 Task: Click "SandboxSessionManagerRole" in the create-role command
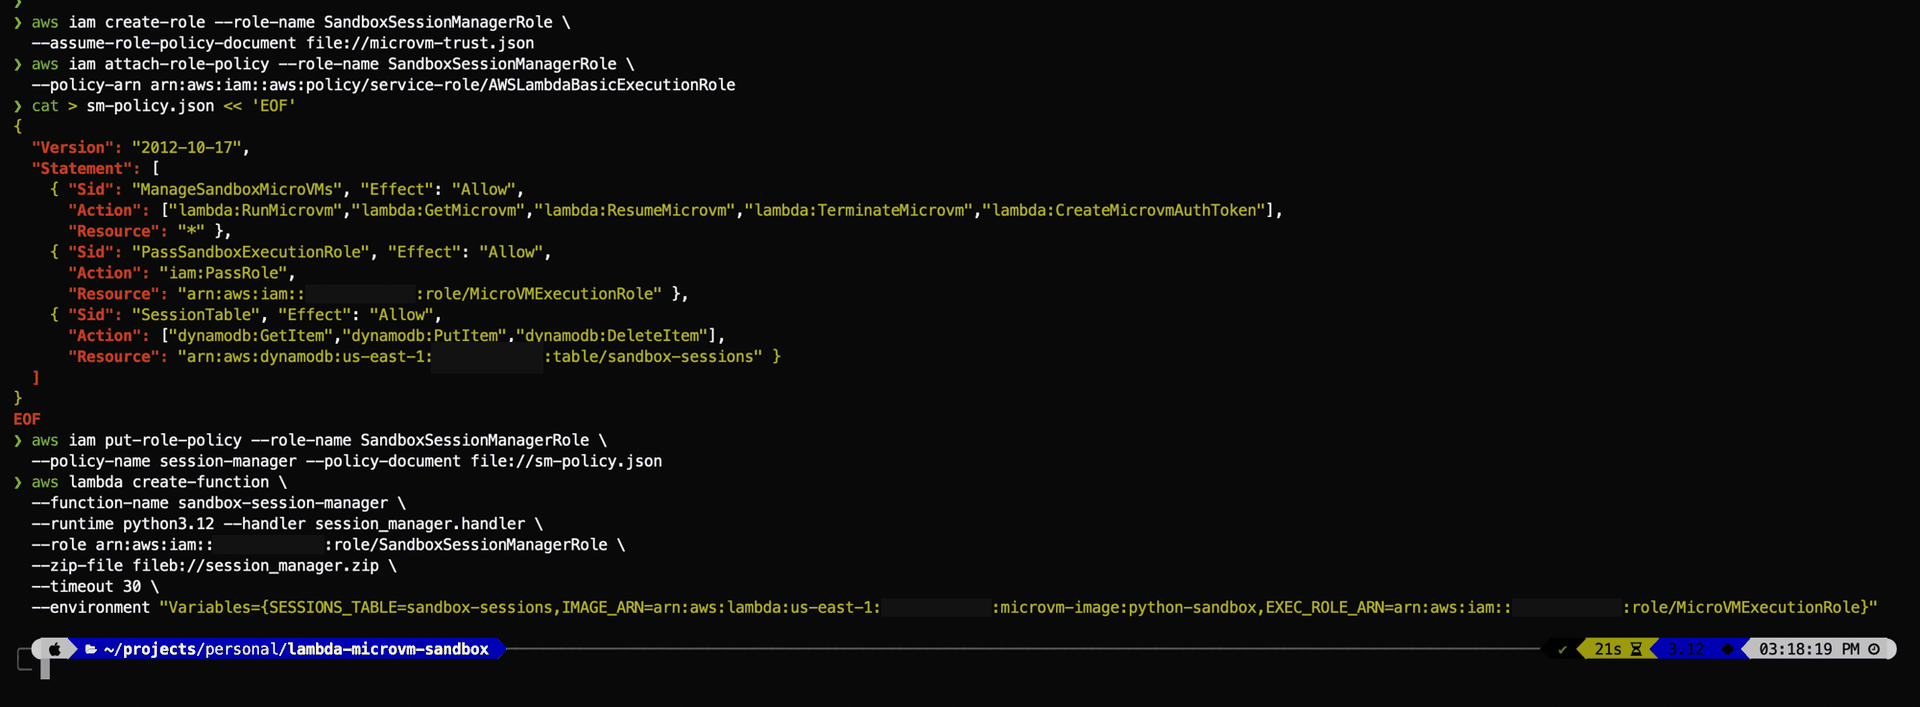(438, 22)
